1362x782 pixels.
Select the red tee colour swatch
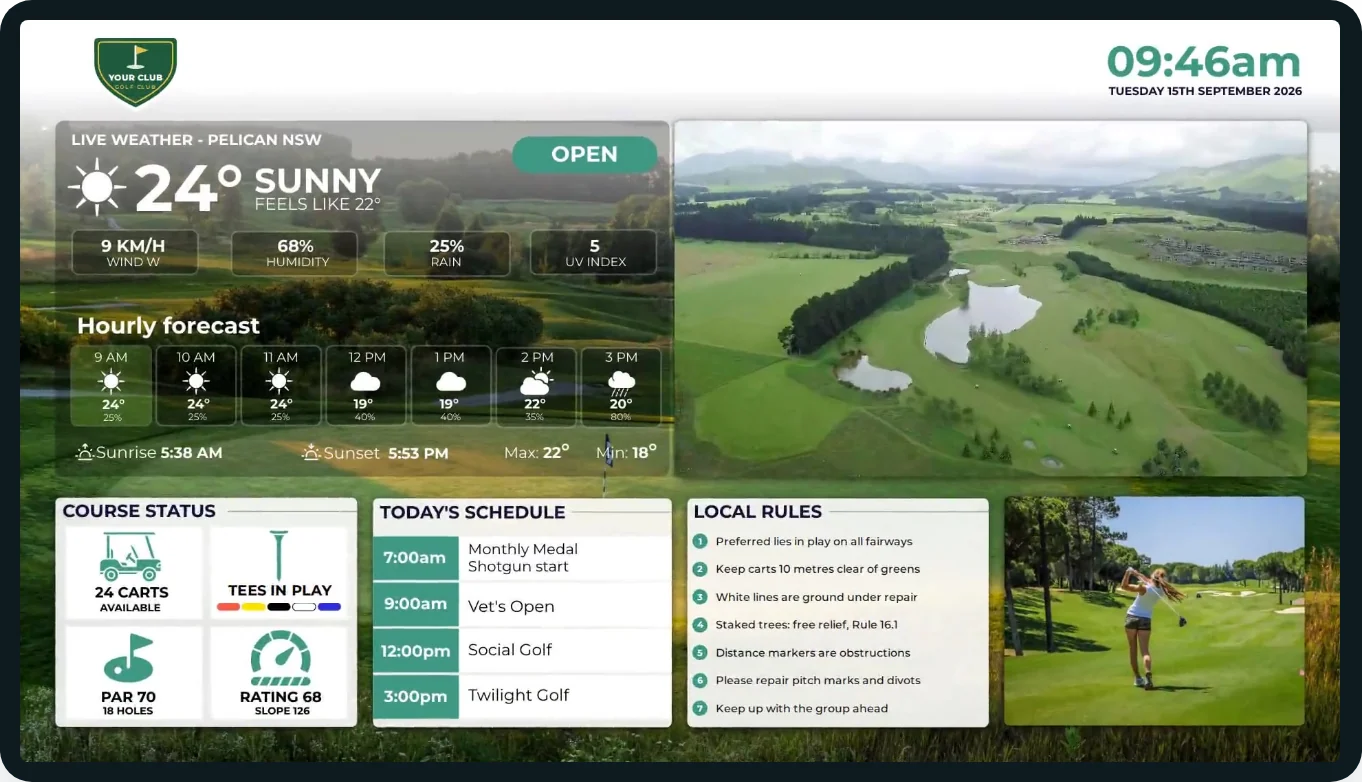(229, 607)
